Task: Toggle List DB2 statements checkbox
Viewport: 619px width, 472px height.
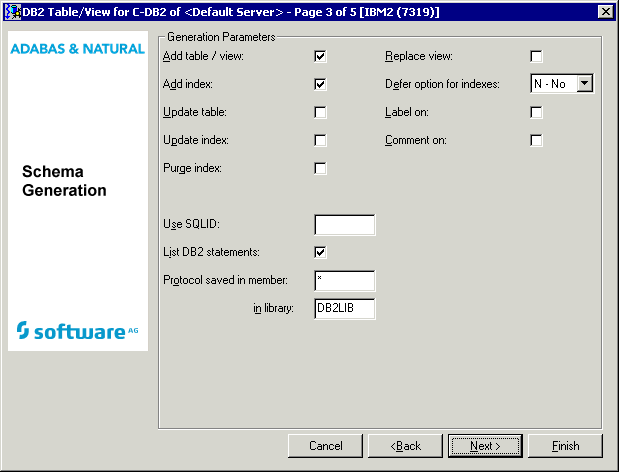Action: pyautogui.click(x=320, y=252)
